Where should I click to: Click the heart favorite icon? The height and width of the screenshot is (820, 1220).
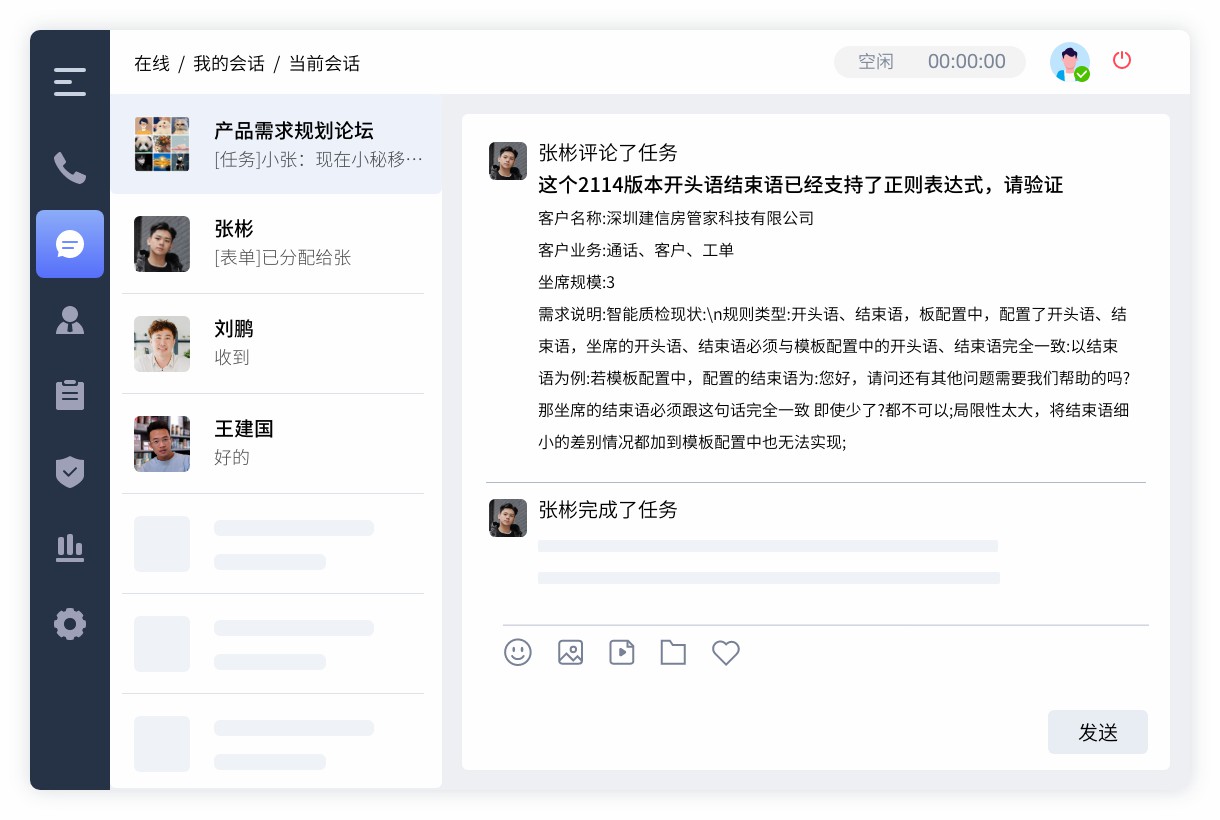[x=726, y=652]
